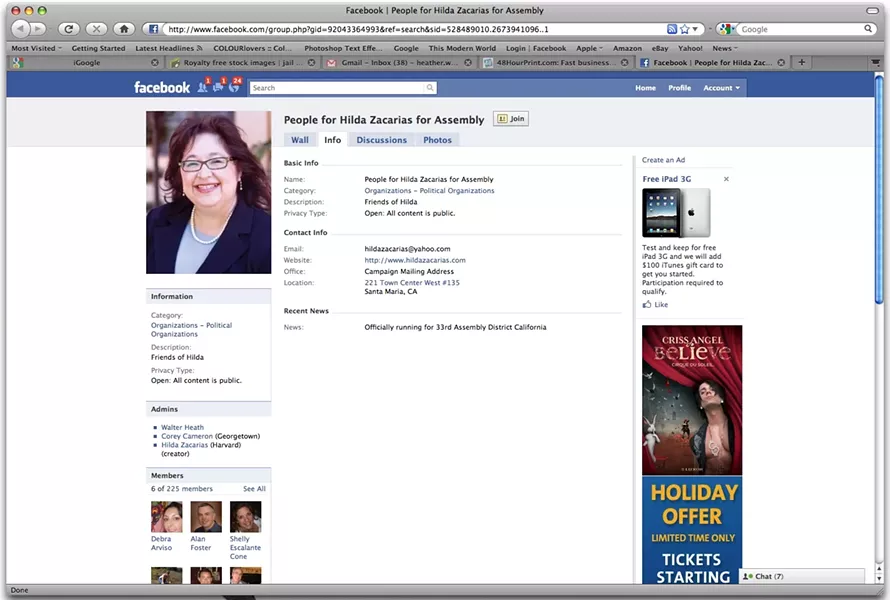890x600 pixels.
Task: Click the Google search box in toolbar
Action: (x=800, y=29)
